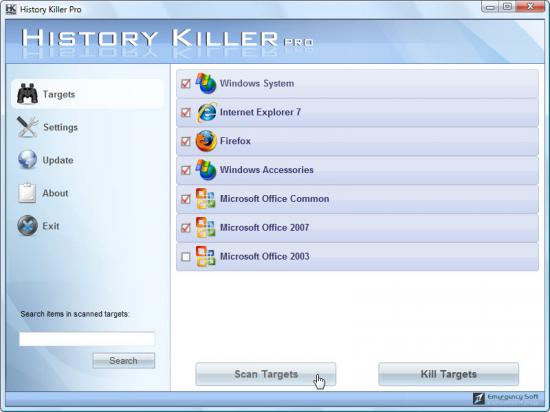Click the Firefox icon
550x412 pixels.
[x=206, y=141]
